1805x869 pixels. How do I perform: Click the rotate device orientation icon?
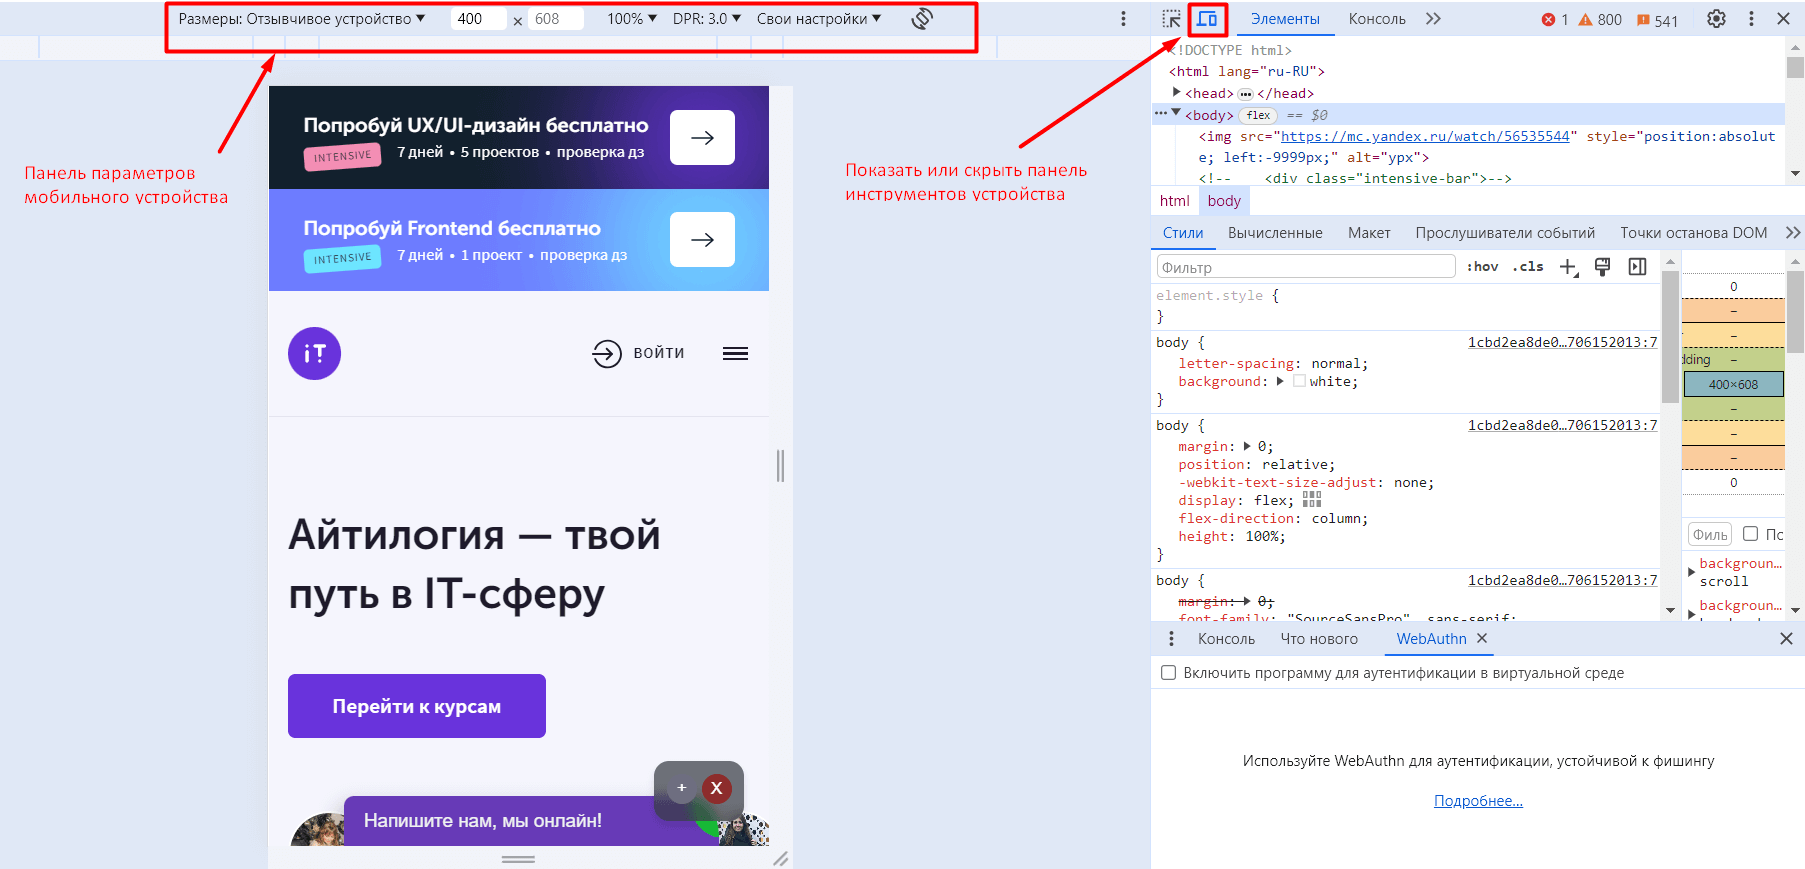click(x=922, y=19)
